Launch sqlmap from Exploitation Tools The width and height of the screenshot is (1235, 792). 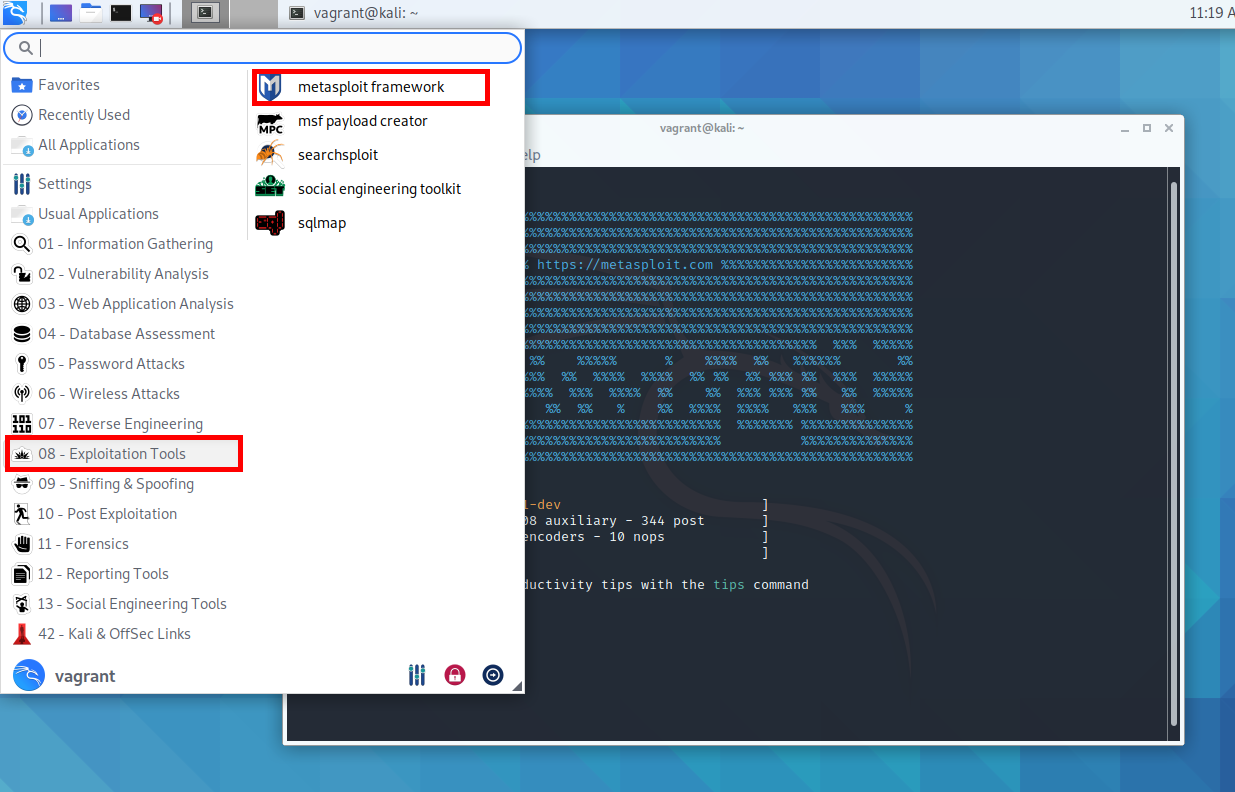[320, 222]
